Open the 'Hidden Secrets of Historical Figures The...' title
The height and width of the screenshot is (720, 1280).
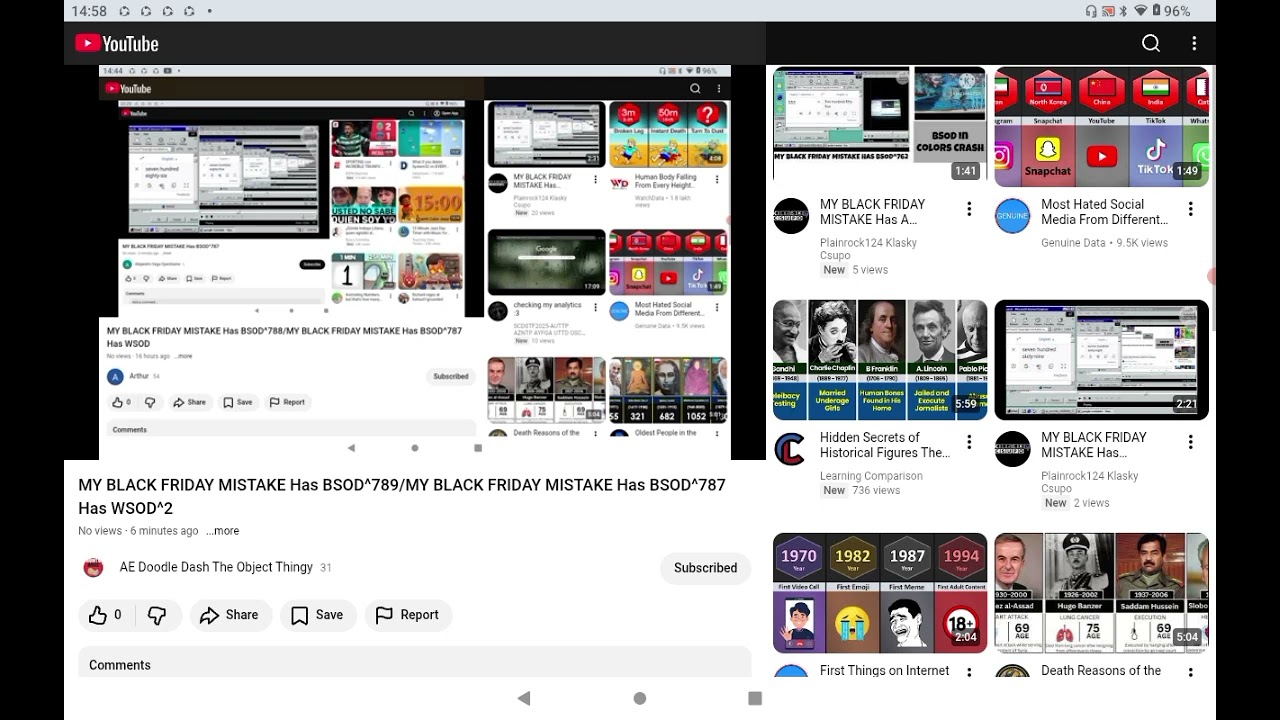885,445
